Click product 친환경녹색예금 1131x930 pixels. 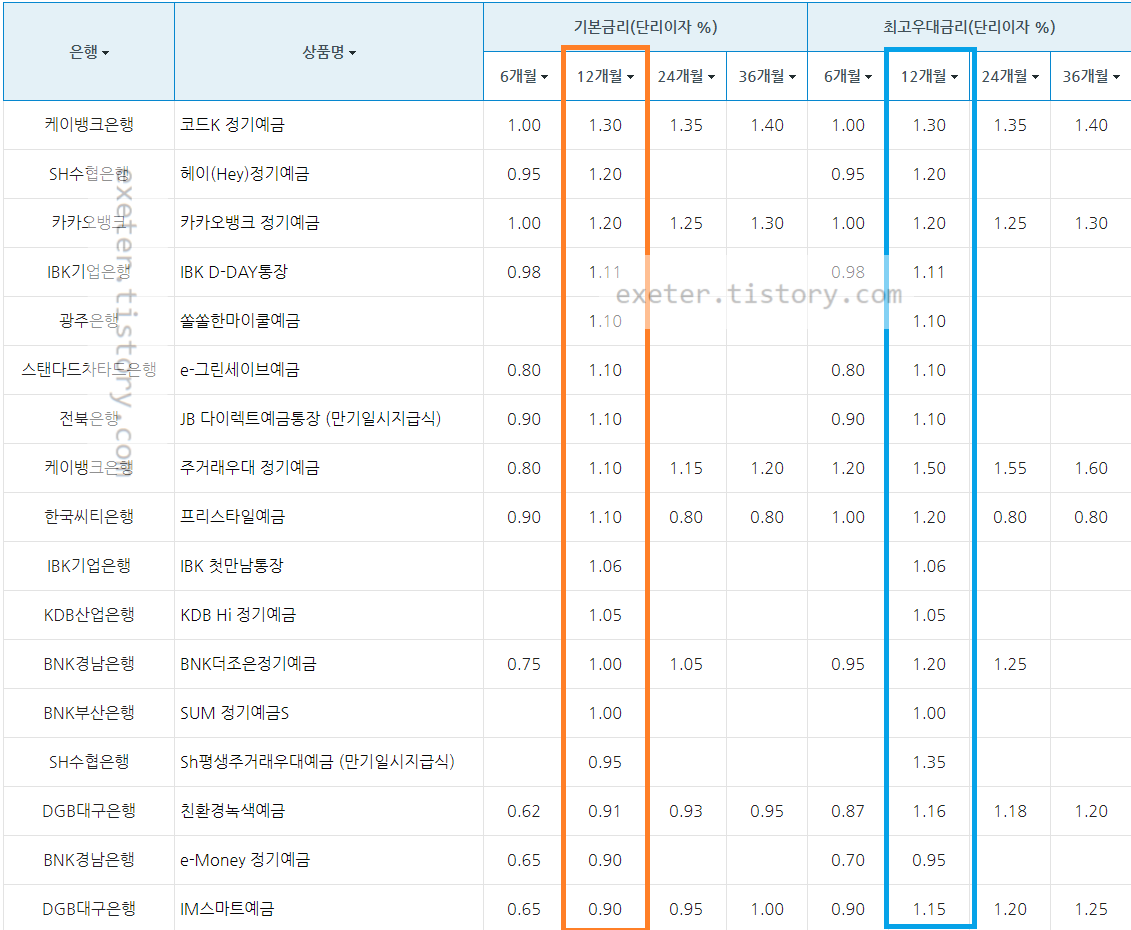232,811
